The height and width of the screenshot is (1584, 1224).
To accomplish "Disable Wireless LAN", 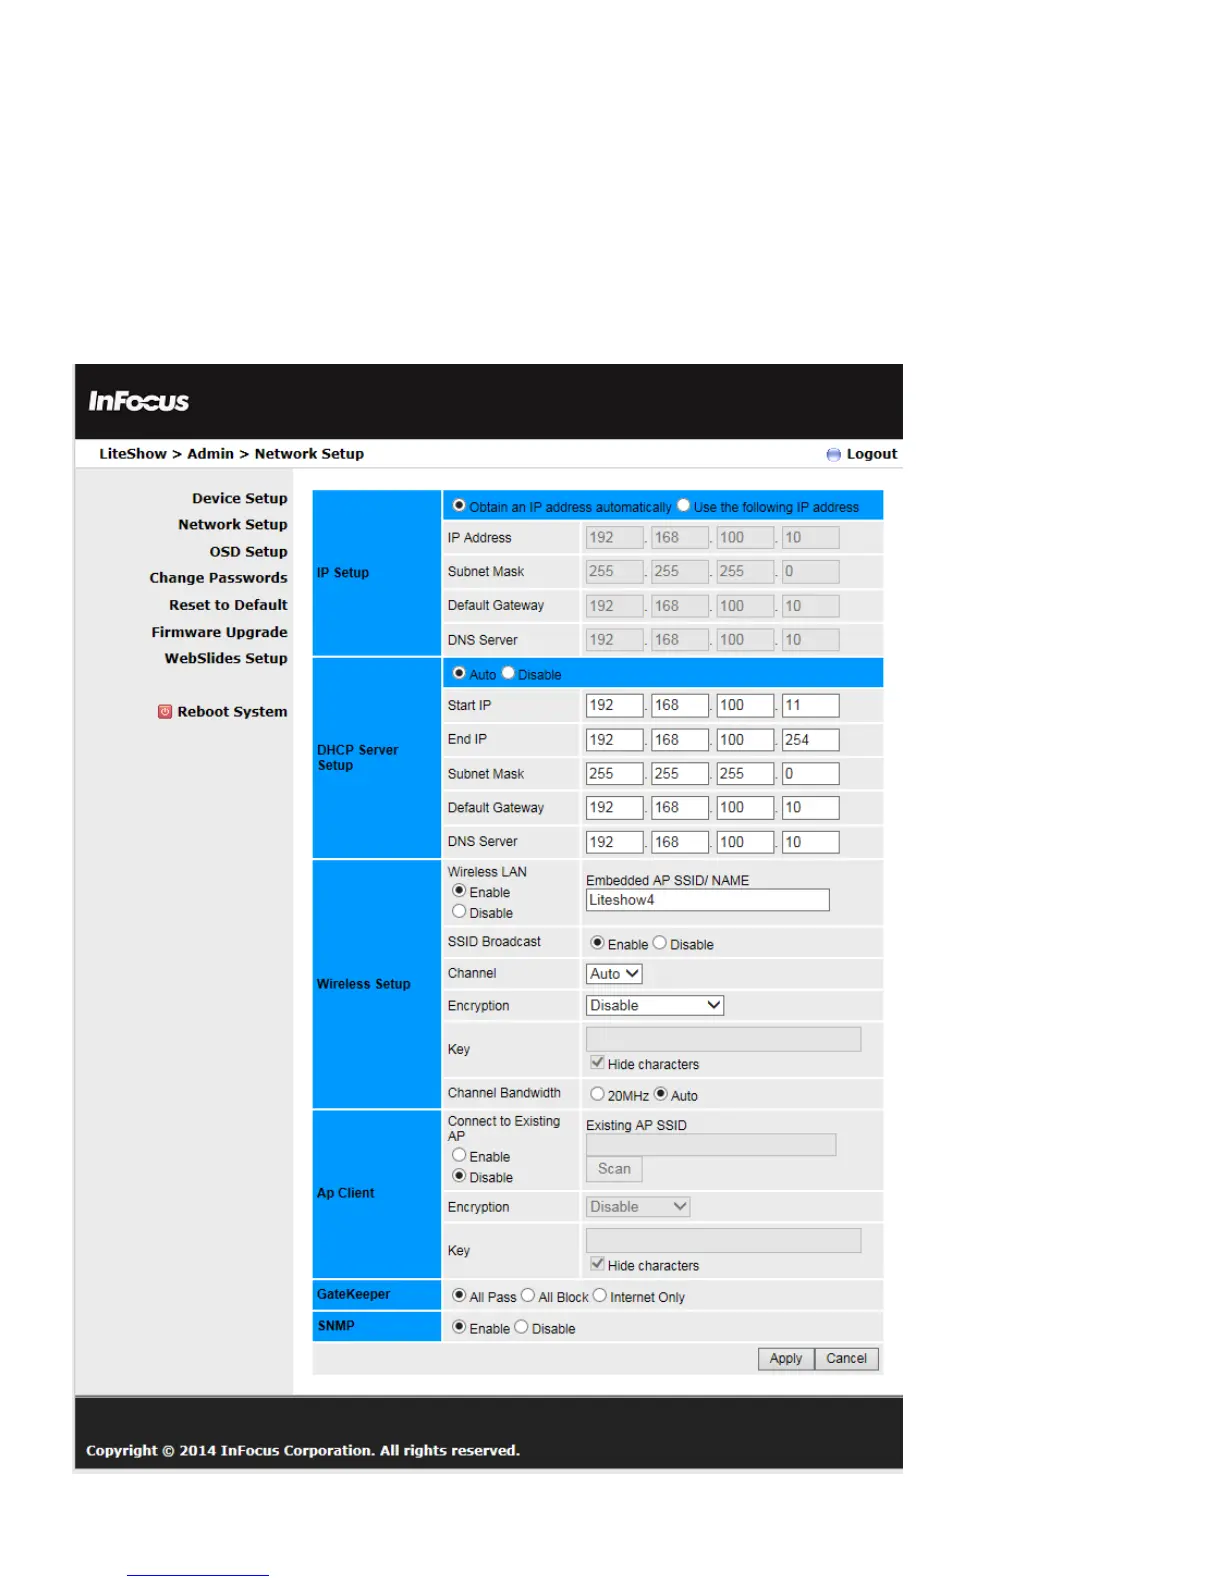I will click(x=459, y=912).
